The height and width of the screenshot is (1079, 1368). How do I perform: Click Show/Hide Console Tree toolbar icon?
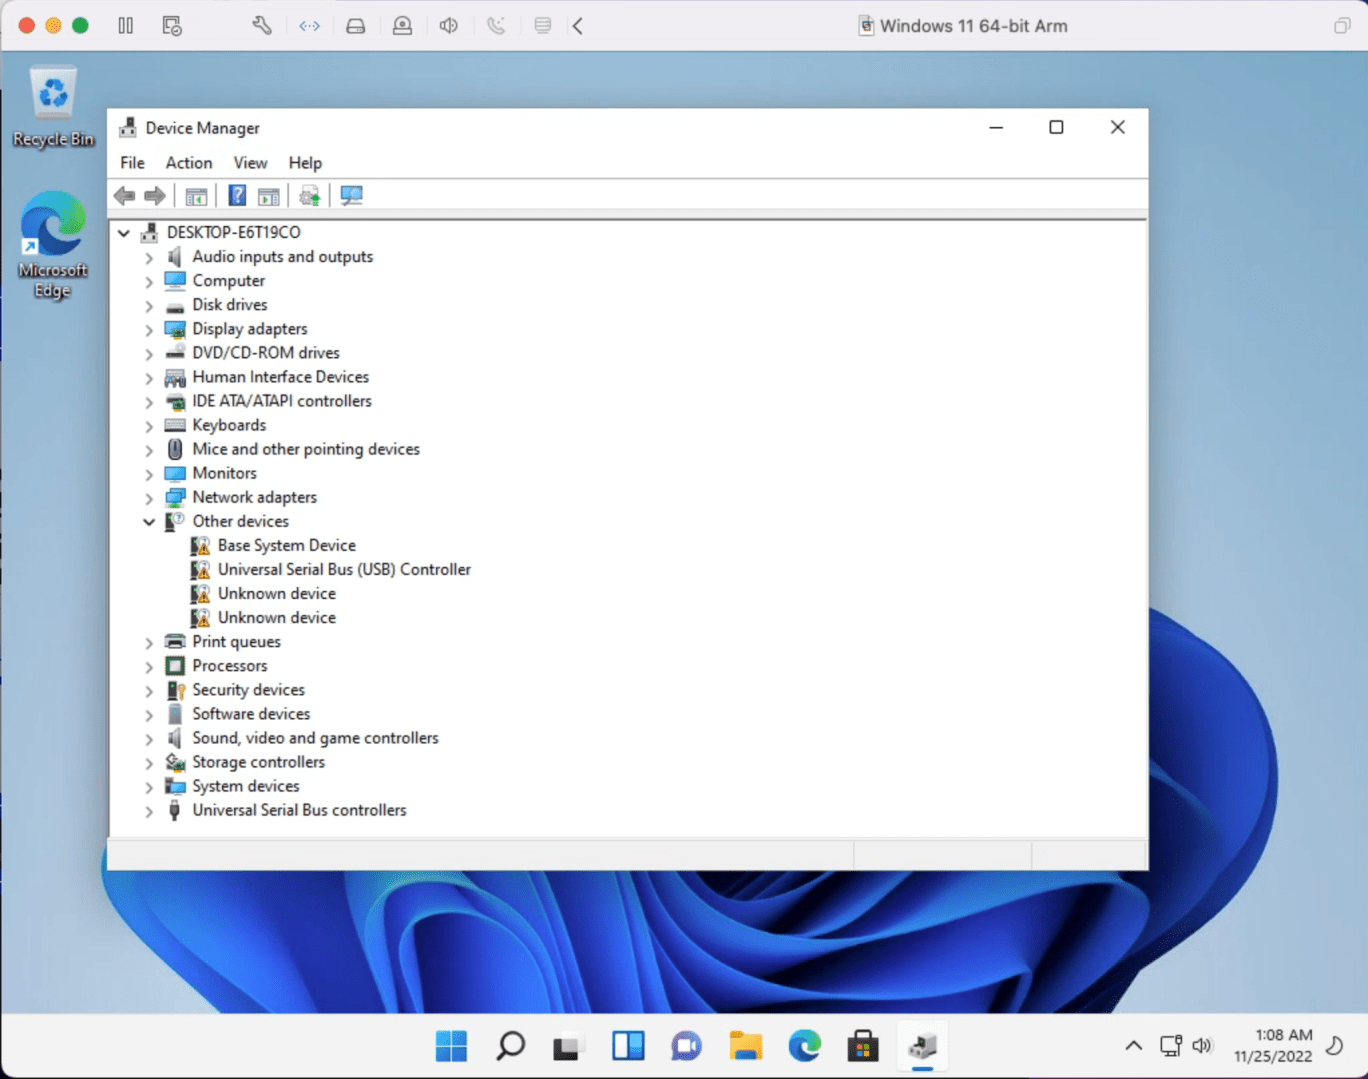coord(196,195)
